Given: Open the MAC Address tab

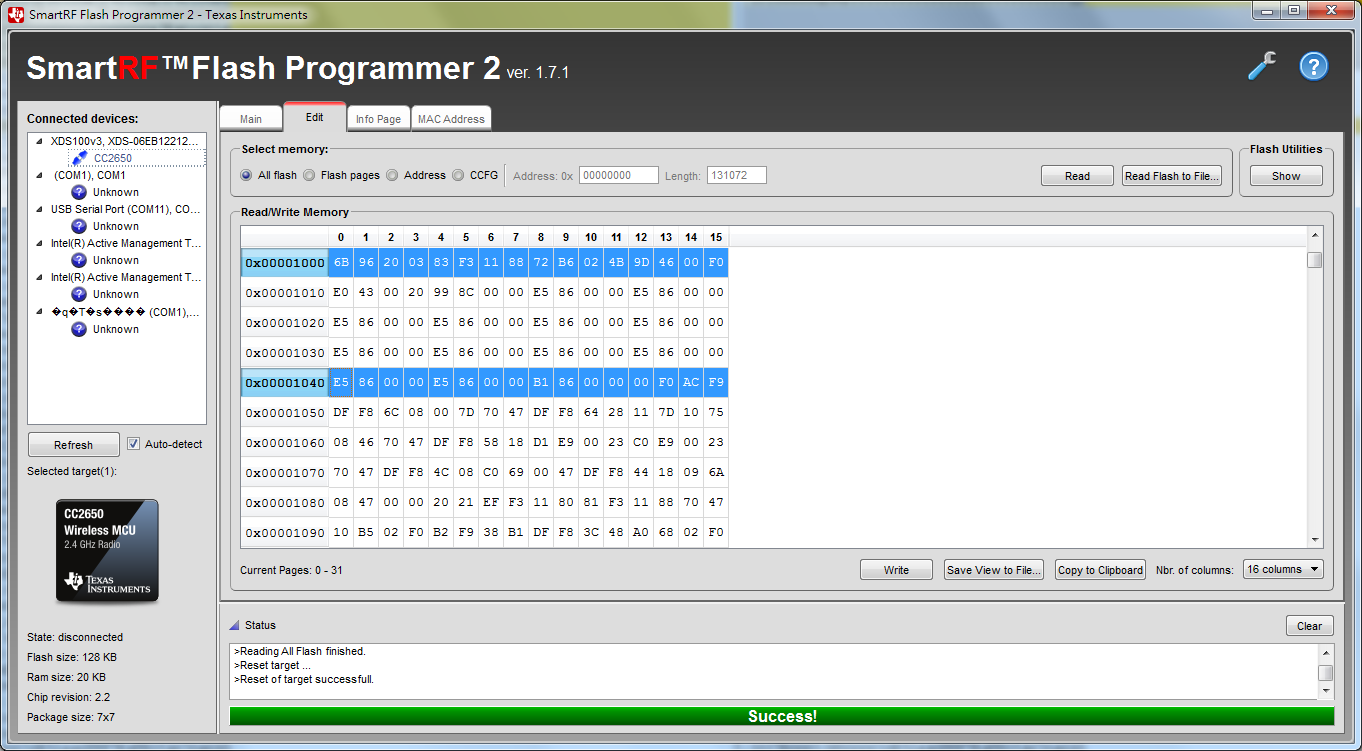Looking at the screenshot, I should point(451,118).
